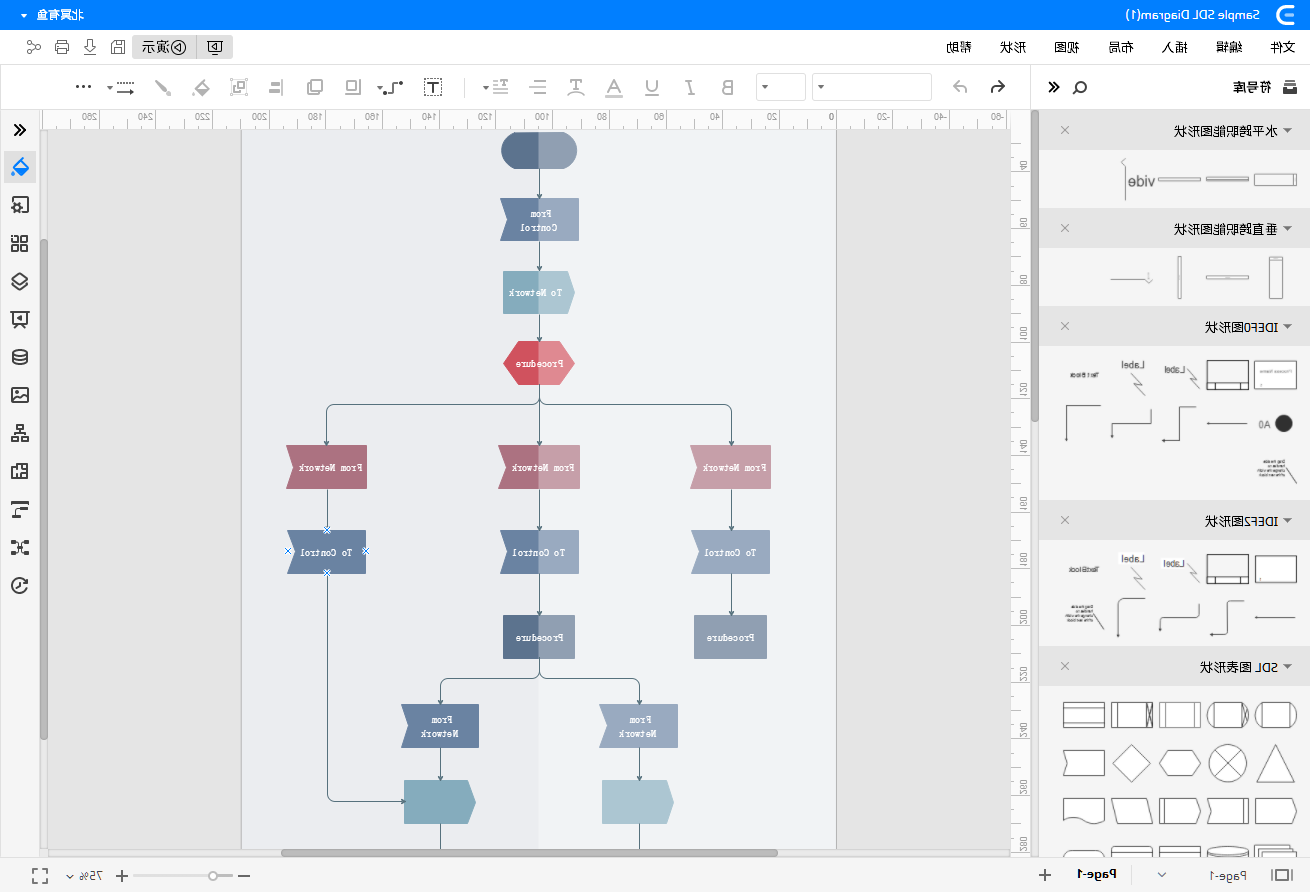
Task: Click the text alignment lines icon
Action: [x=538, y=87]
